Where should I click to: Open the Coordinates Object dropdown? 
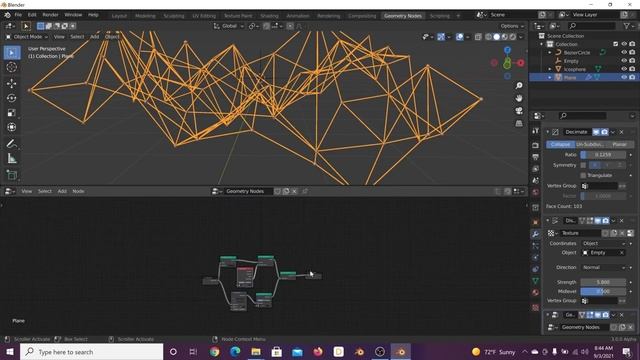click(x=604, y=243)
